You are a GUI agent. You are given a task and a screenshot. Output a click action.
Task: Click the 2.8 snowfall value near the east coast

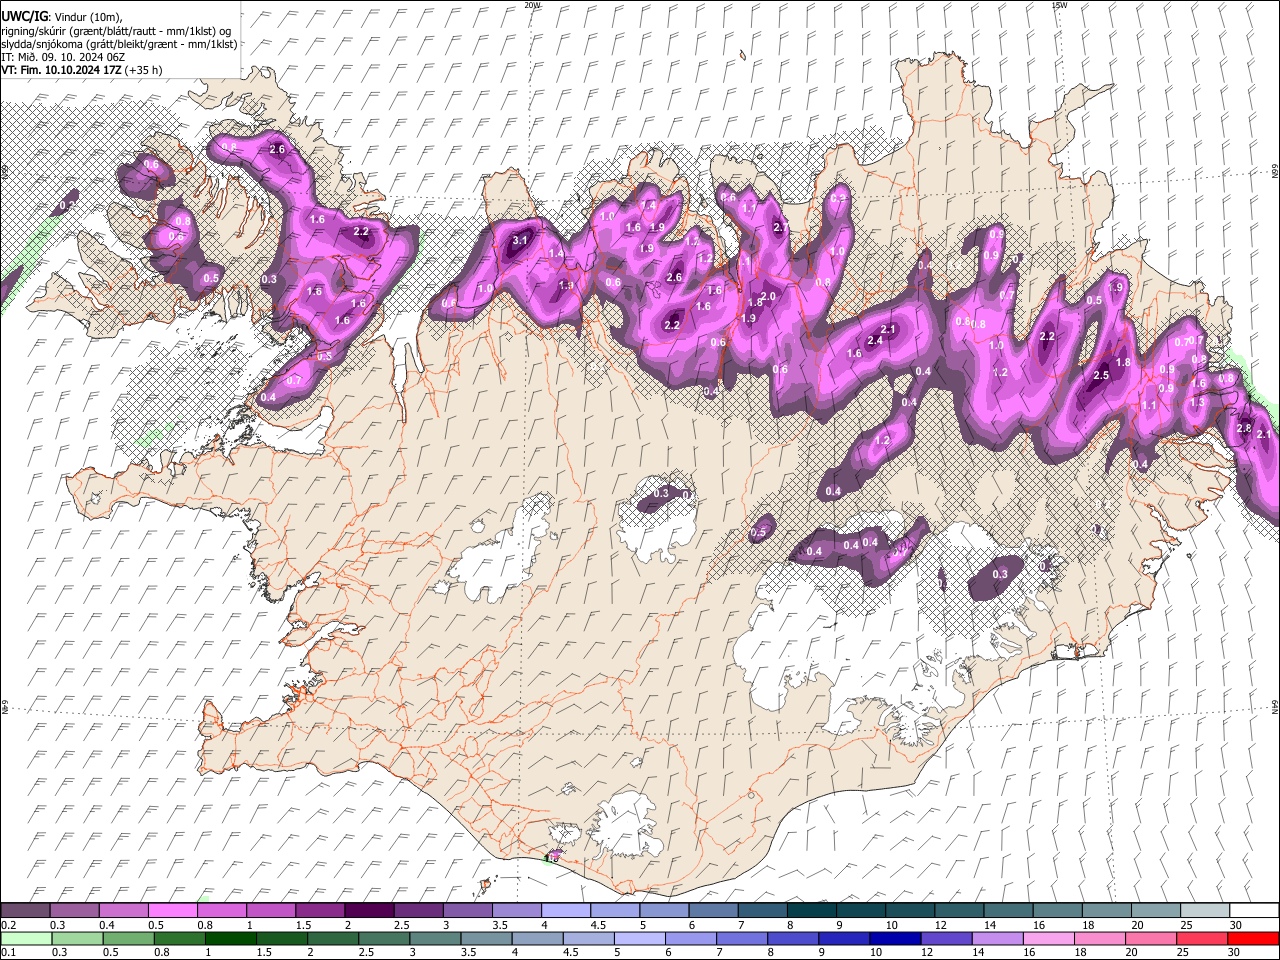pos(1244,428)
